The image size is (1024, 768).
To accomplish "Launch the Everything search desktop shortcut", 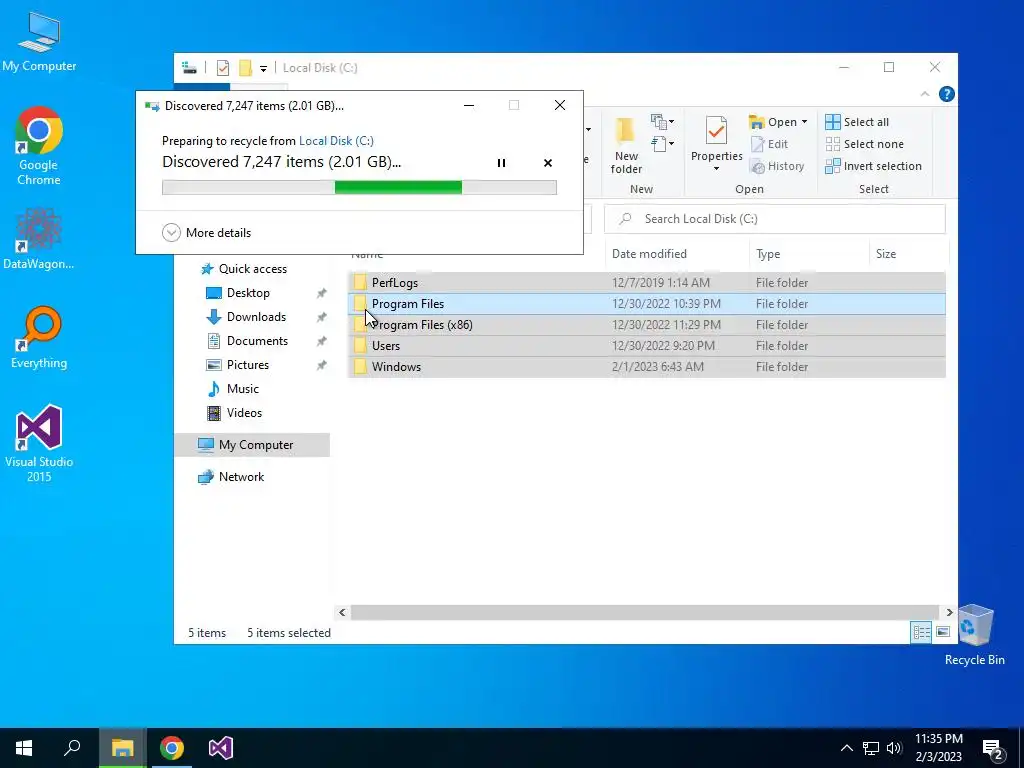I will pos(39,338).
